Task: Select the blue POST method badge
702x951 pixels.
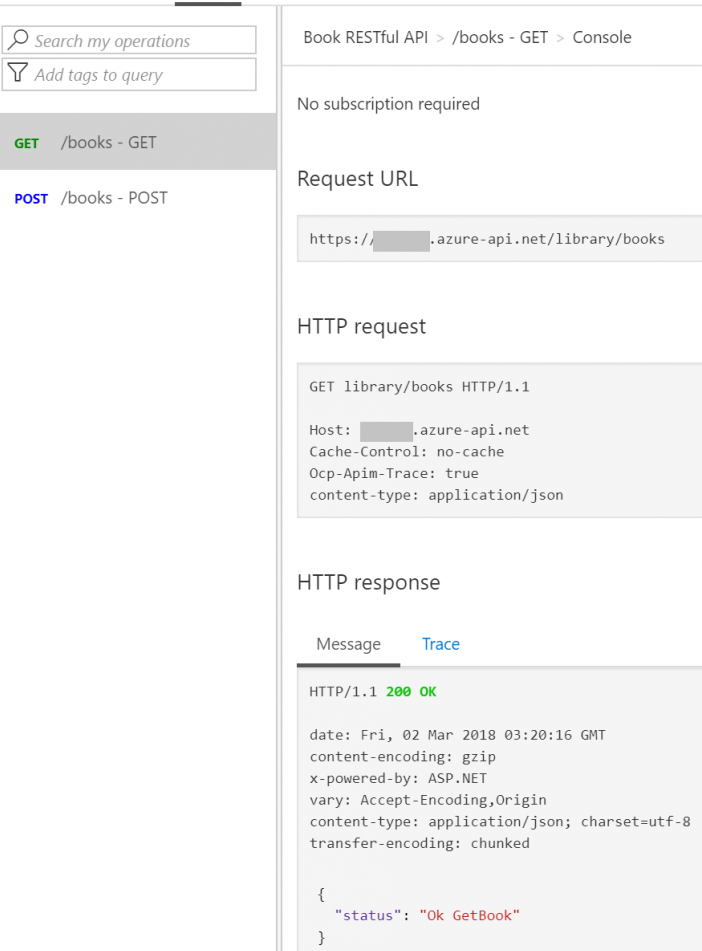Action: pyautogui.click(x=30, y=198)
